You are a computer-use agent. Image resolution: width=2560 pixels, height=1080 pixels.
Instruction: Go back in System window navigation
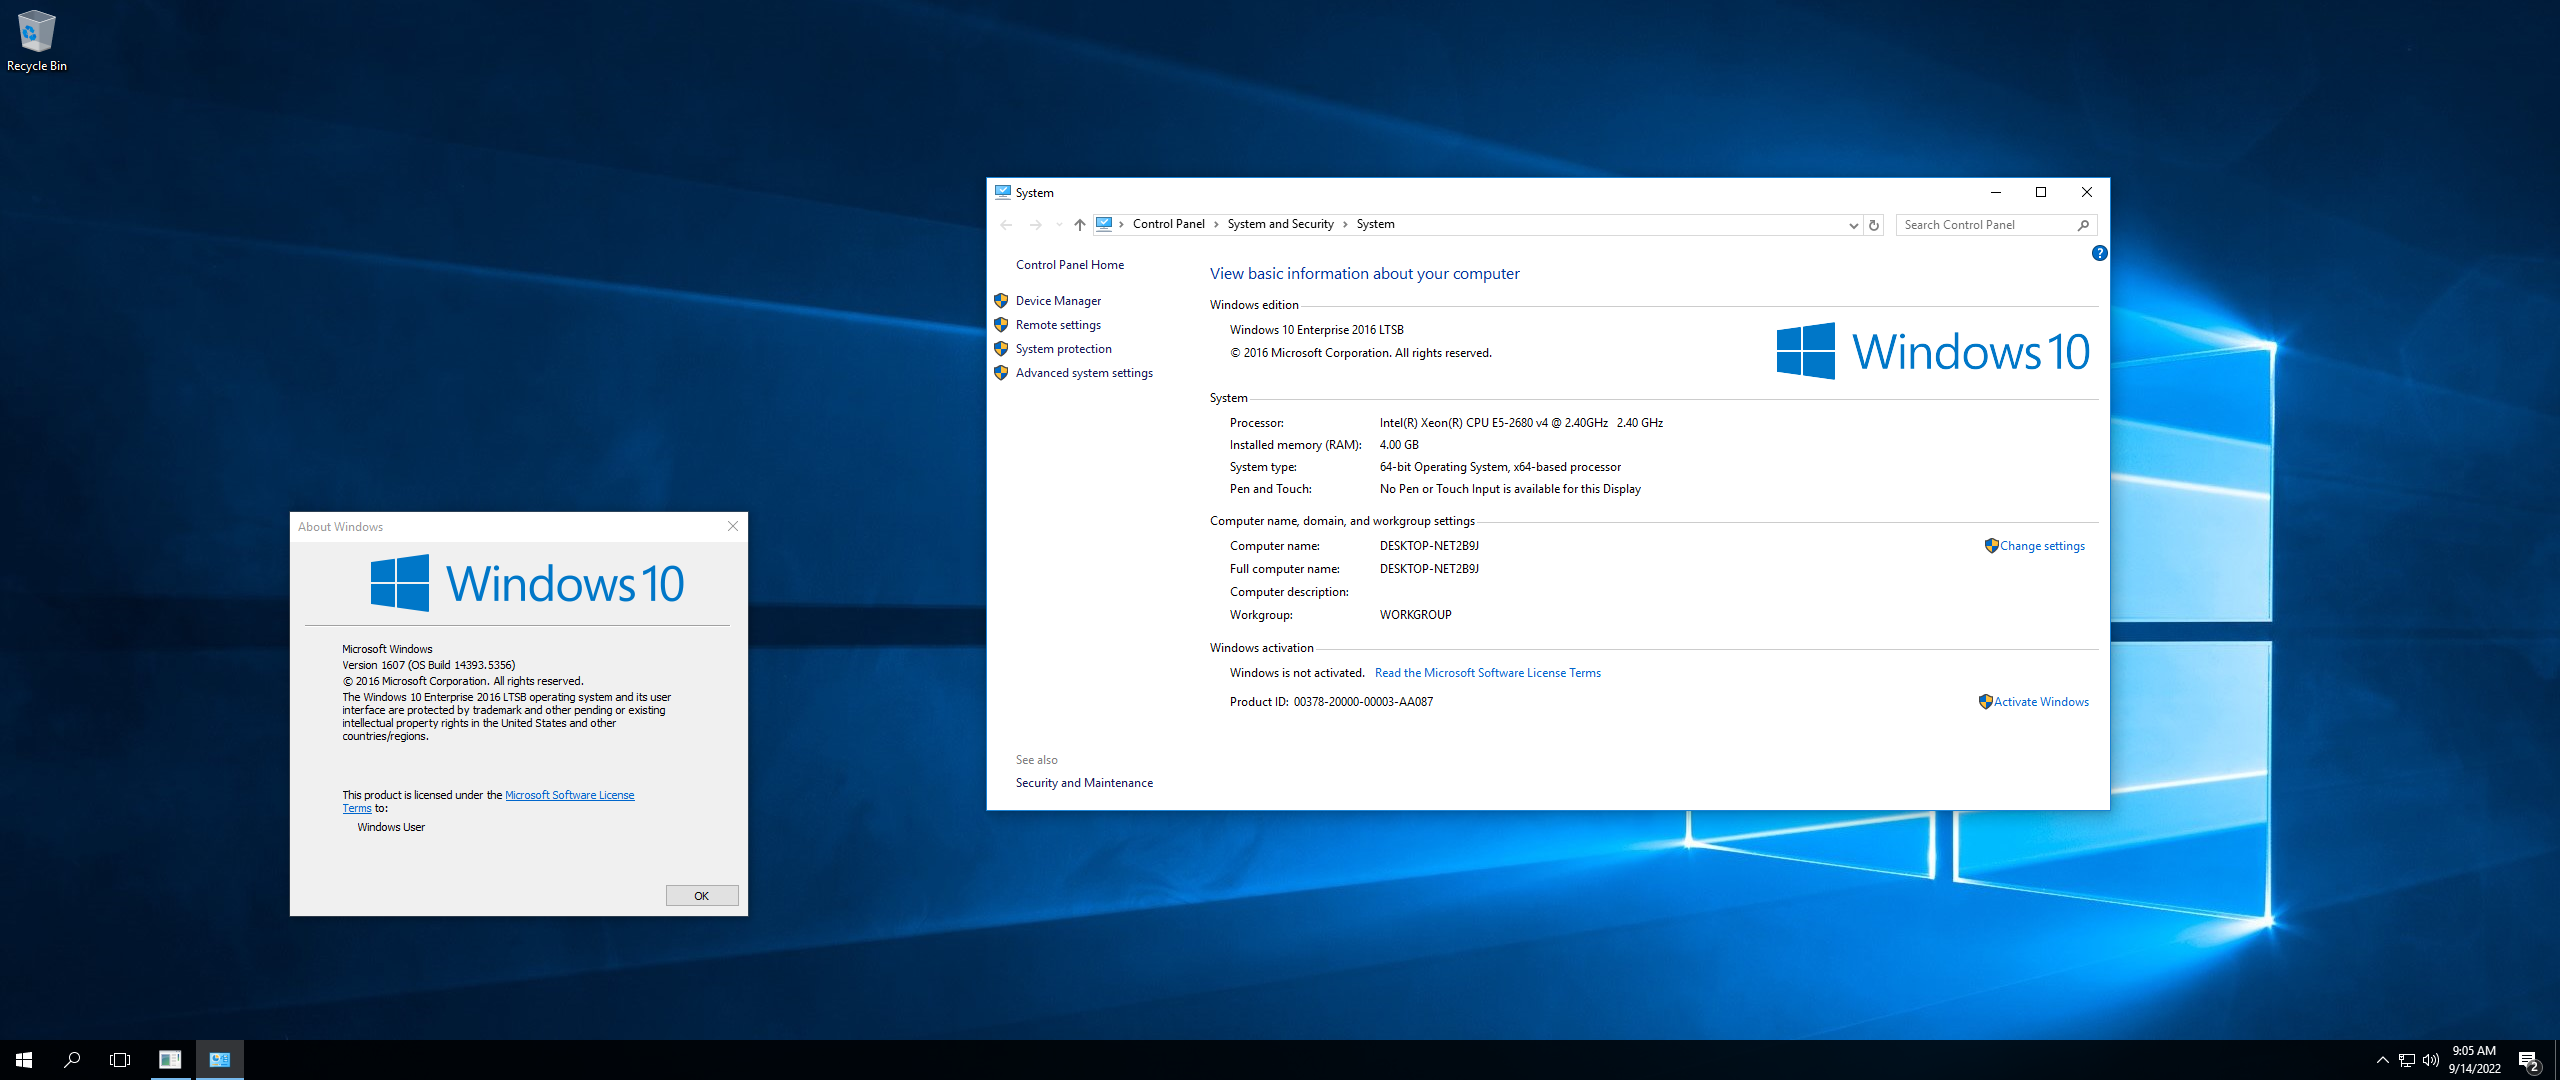point(1006,225)
